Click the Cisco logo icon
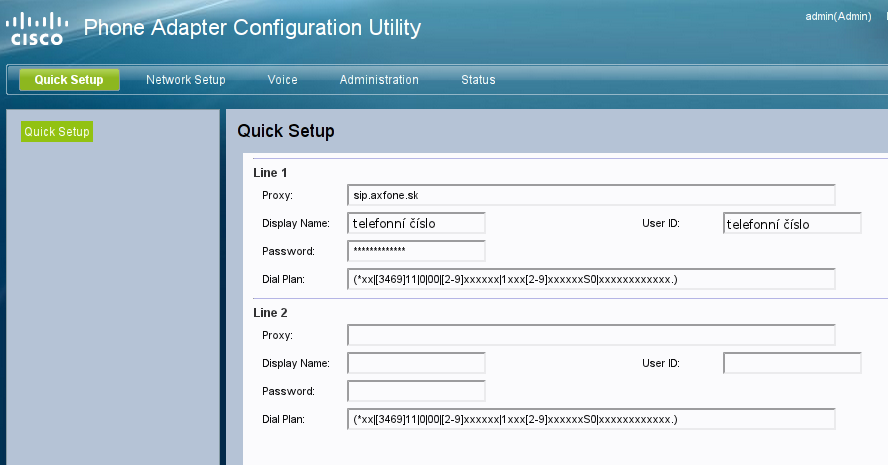 tap(37, 29)
